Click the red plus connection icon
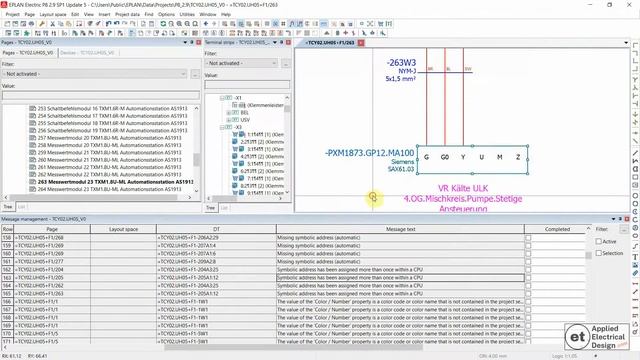Screen dimensions: 640x360 tap(346, 33)
